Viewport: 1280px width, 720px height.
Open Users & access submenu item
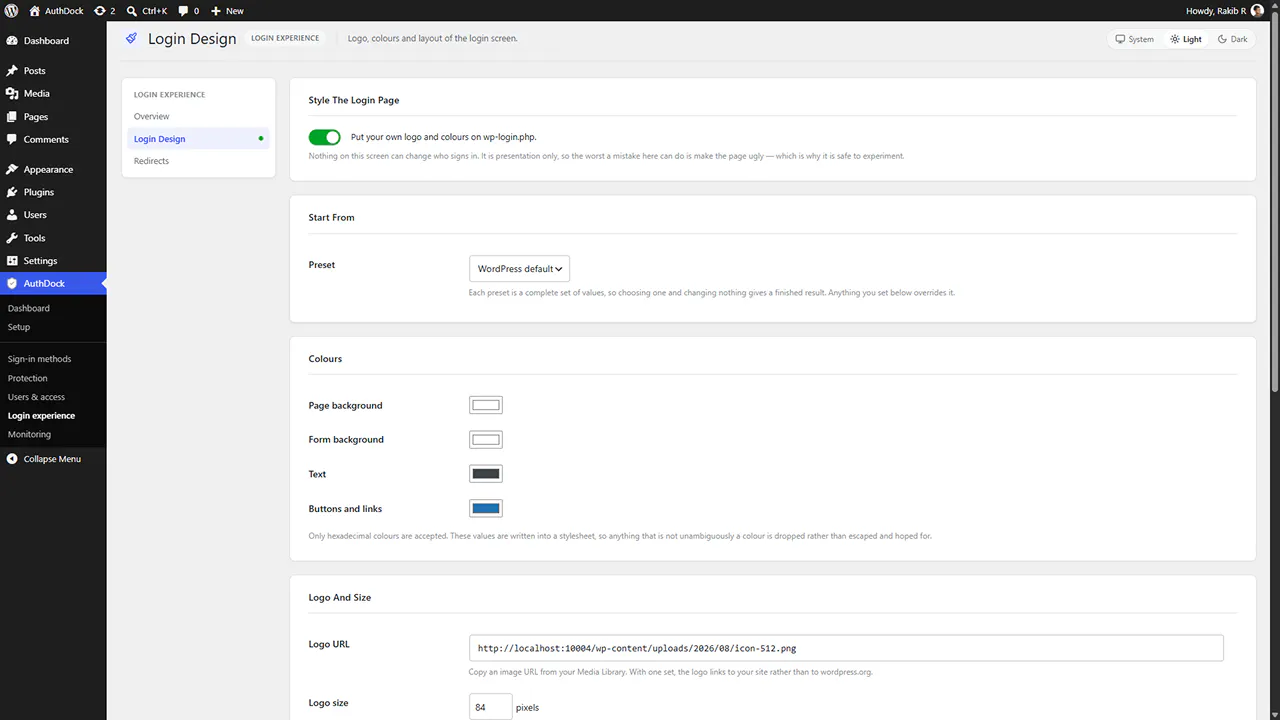36,397
